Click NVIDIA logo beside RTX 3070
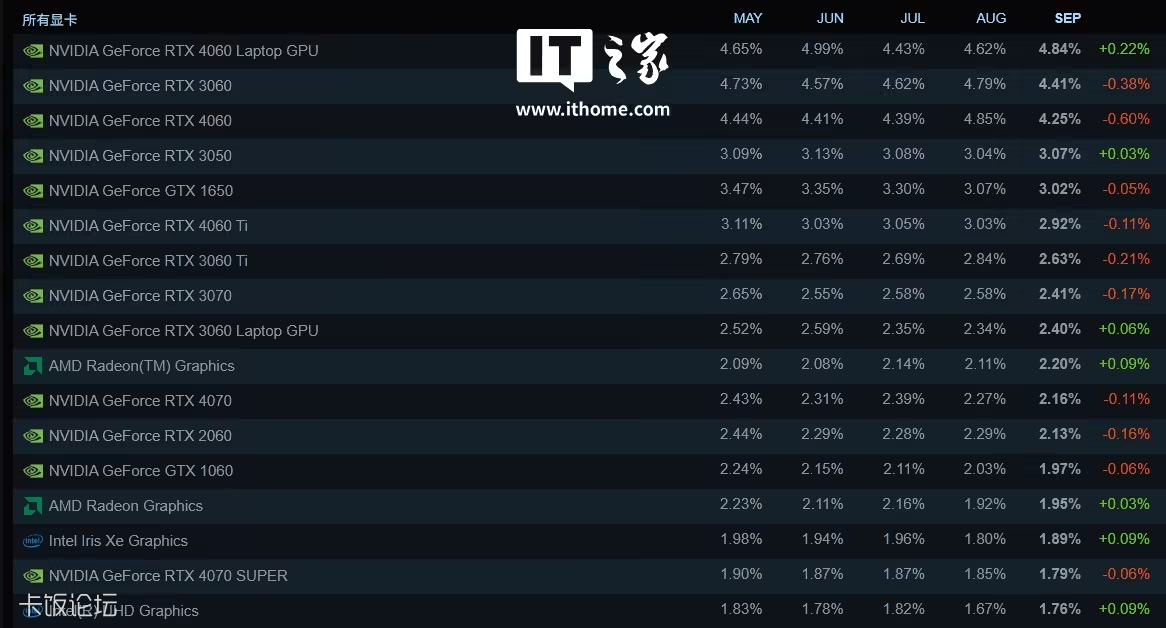Viewport: 1166px width, 628px height. pos(33,296)
